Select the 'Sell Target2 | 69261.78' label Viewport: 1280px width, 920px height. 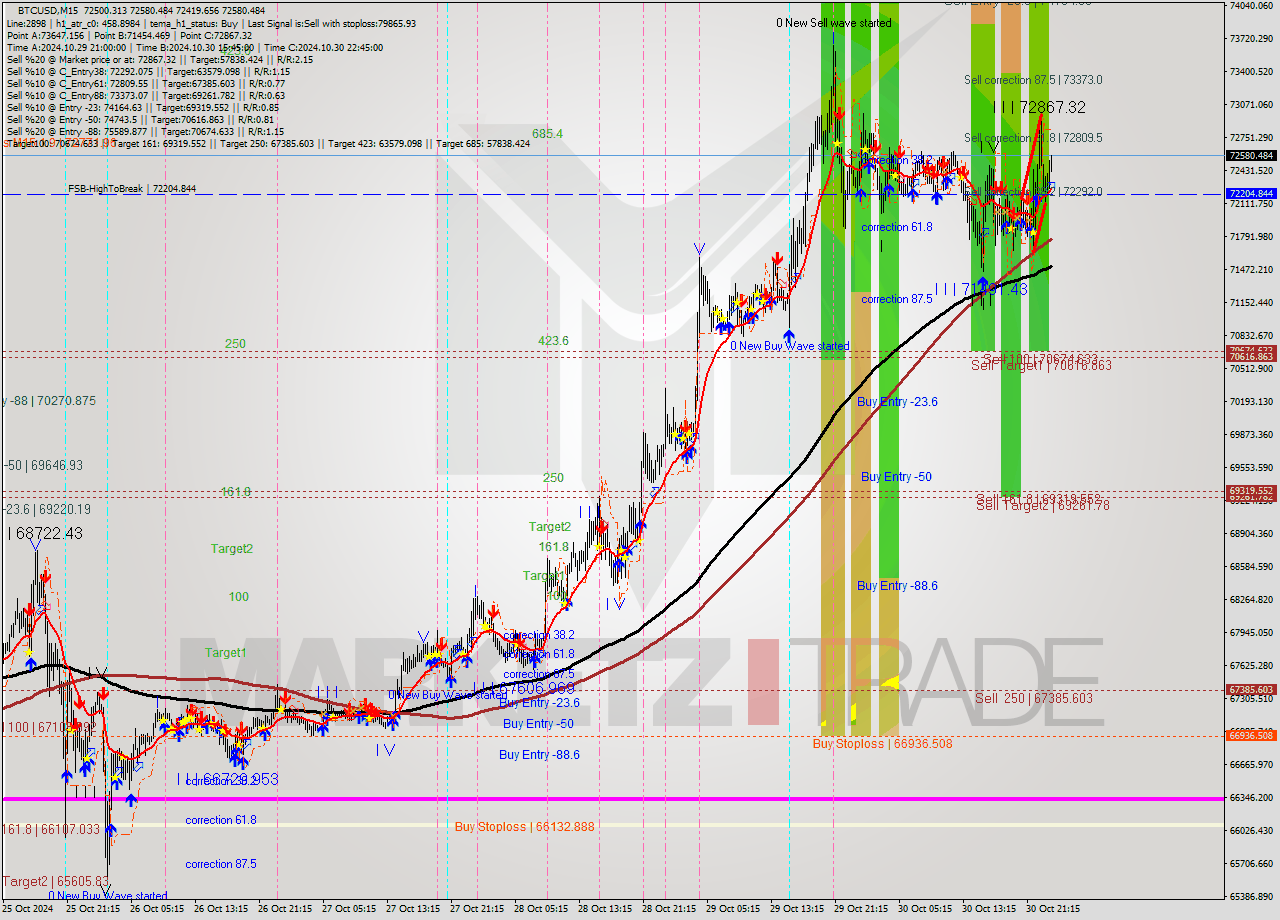[1043, 506]
